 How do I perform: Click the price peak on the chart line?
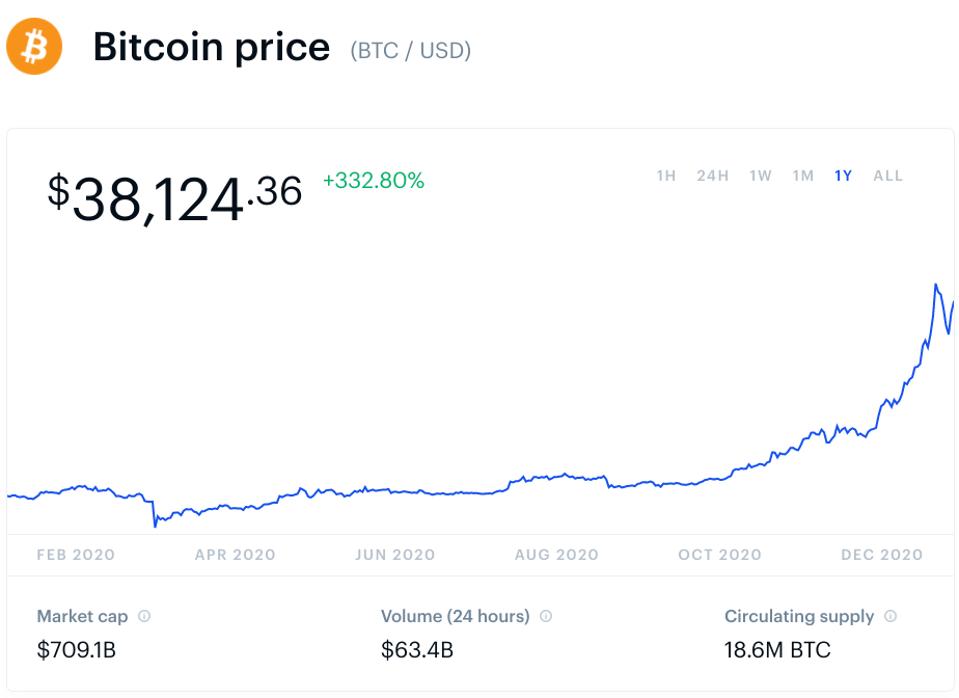pyautogui.click(x=936, y=286)
